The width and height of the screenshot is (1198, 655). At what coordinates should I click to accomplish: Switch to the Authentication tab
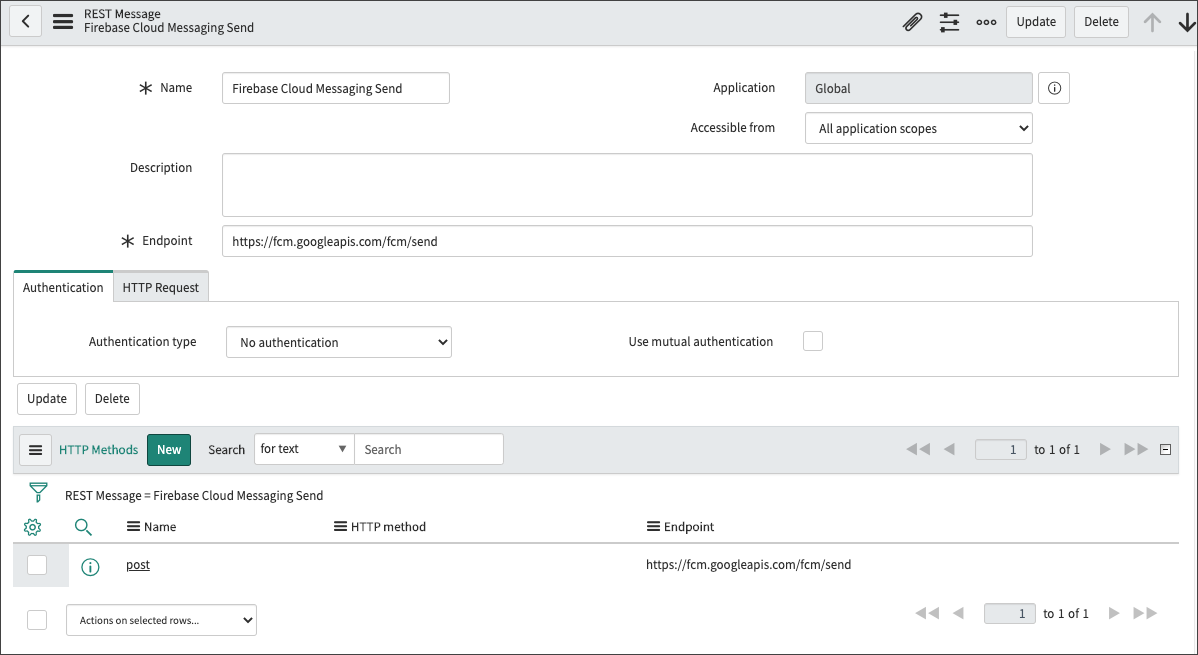pyautogui.click(x=63, y=287)
